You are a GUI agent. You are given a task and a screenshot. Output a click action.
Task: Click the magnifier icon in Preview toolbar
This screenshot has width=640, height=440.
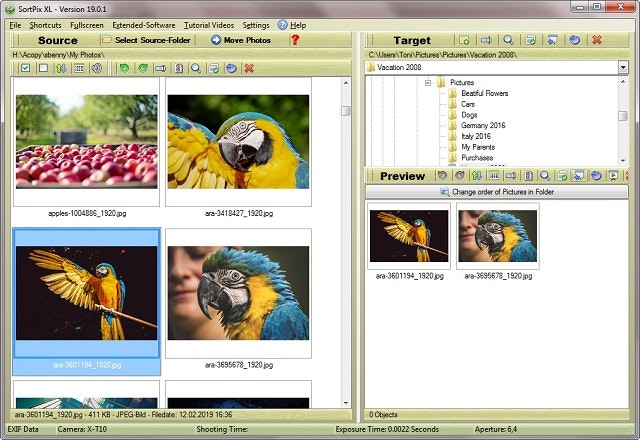coord(544,176)
